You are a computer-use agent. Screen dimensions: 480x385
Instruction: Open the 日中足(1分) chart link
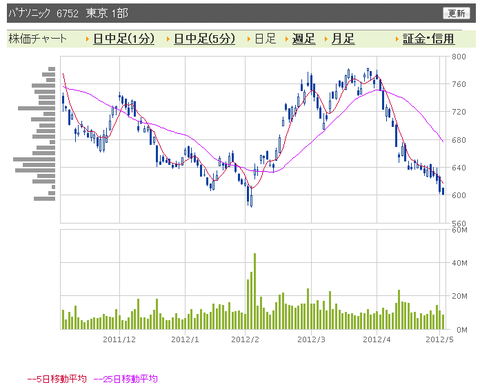pos(124,39)
